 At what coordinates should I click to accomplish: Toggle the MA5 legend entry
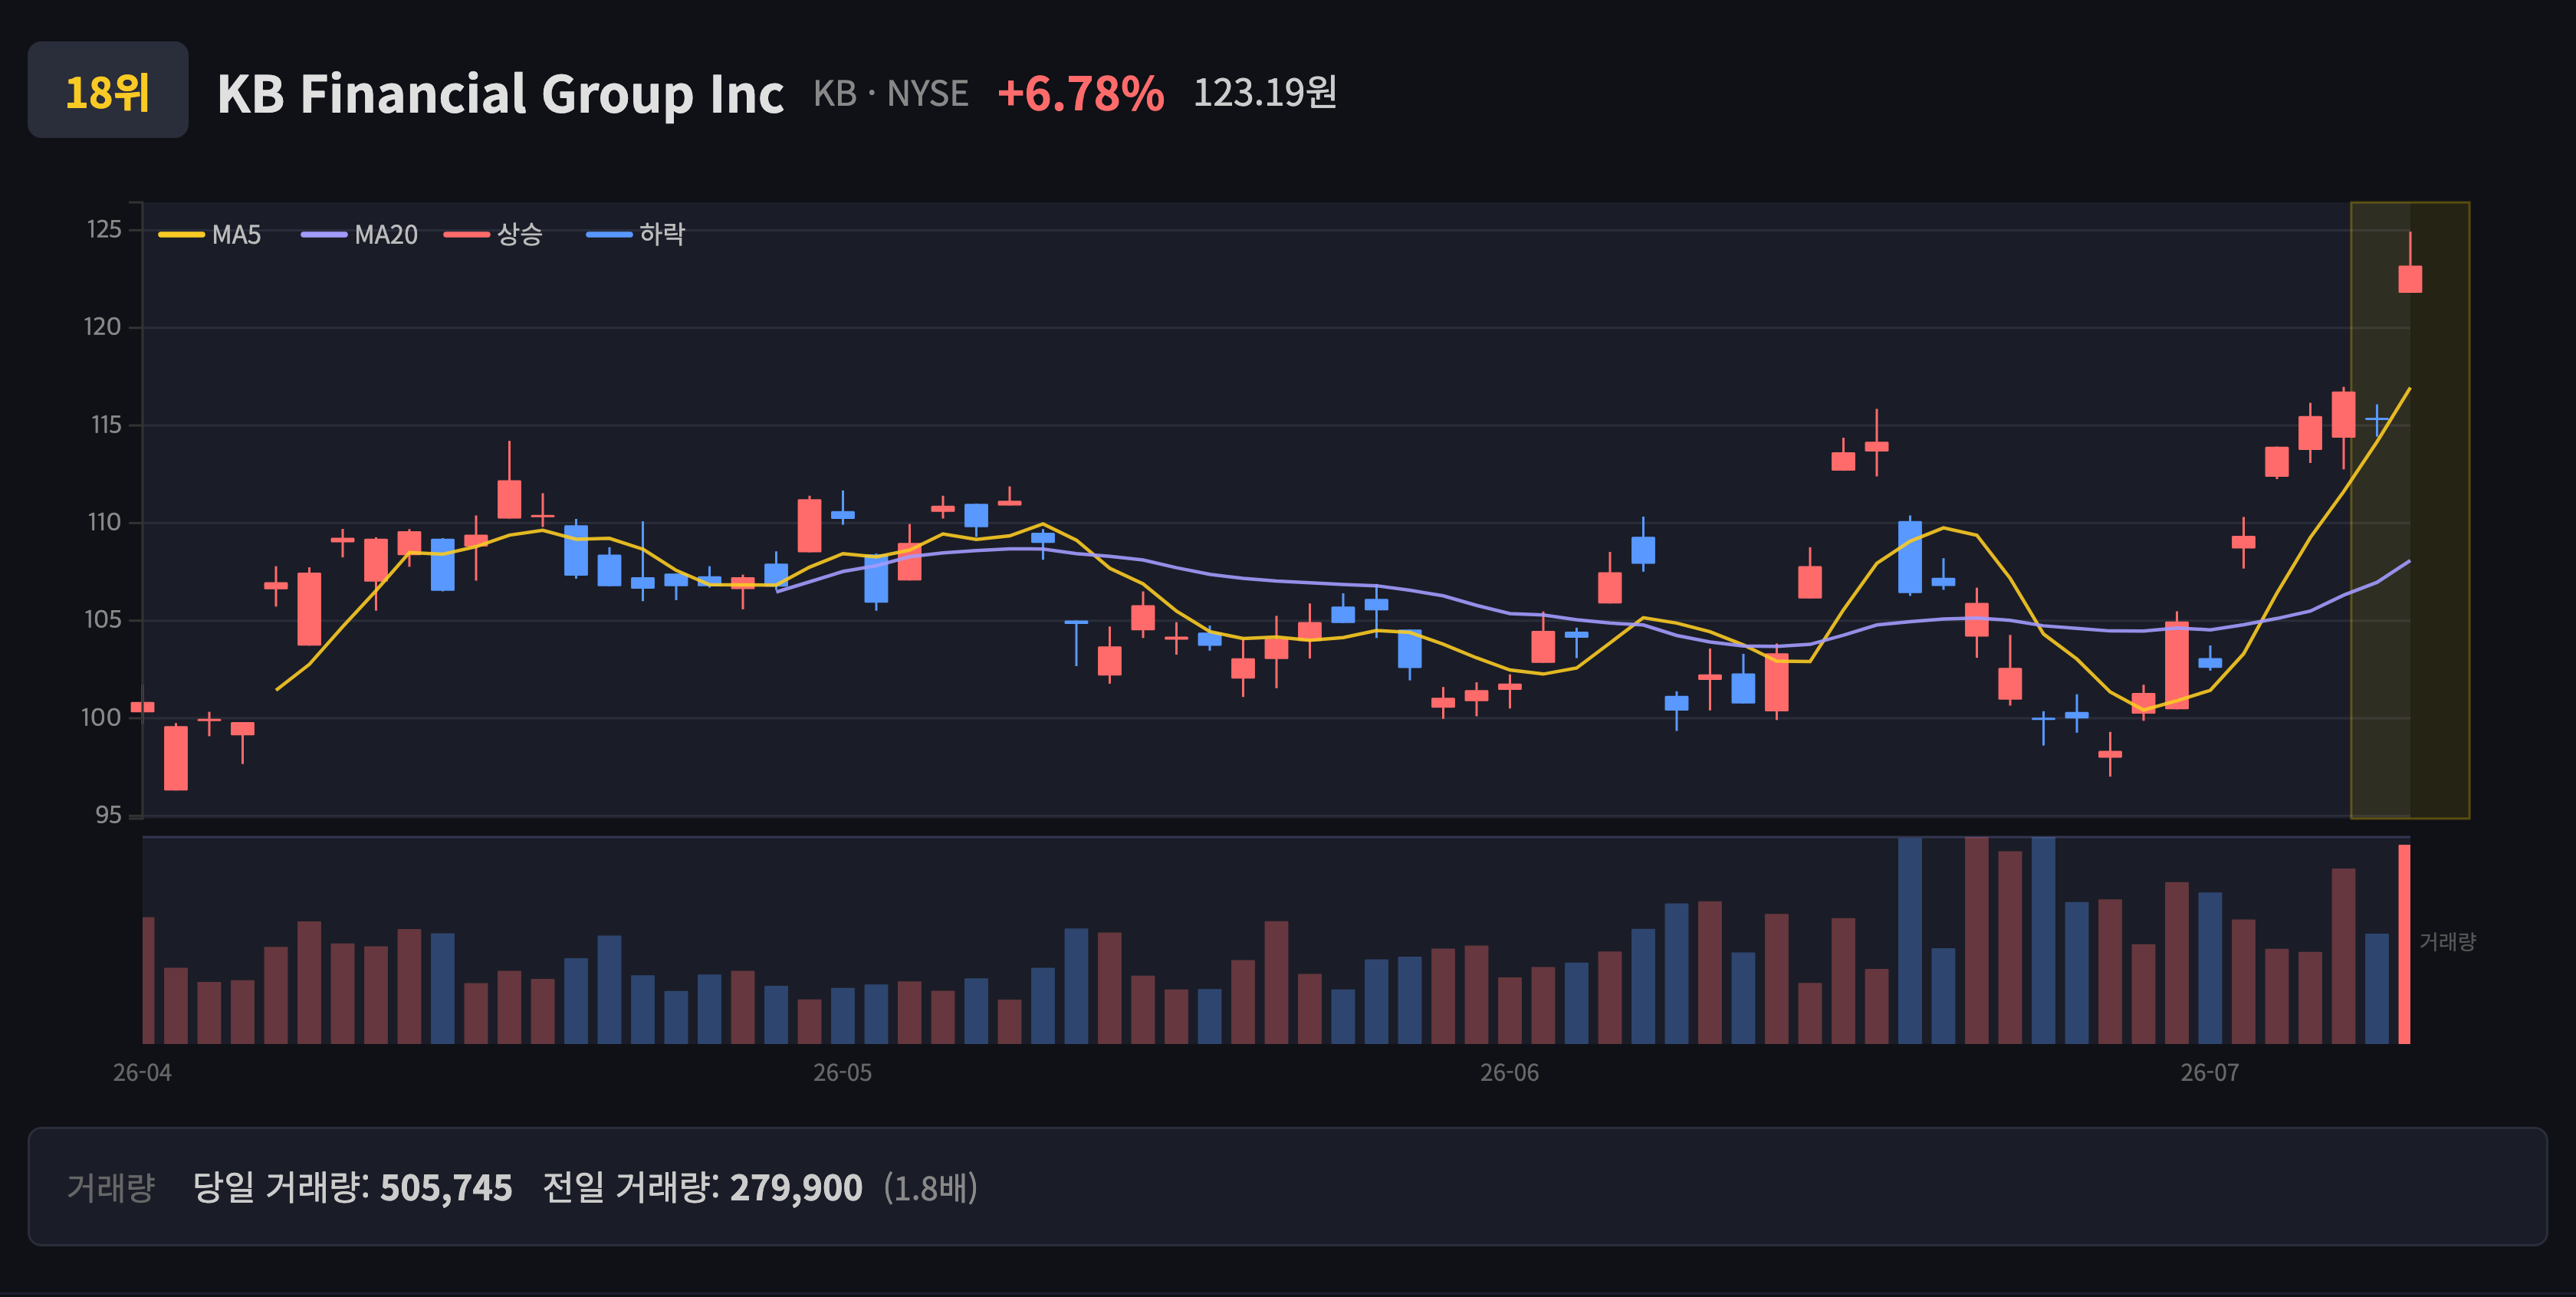coord(210,235)
